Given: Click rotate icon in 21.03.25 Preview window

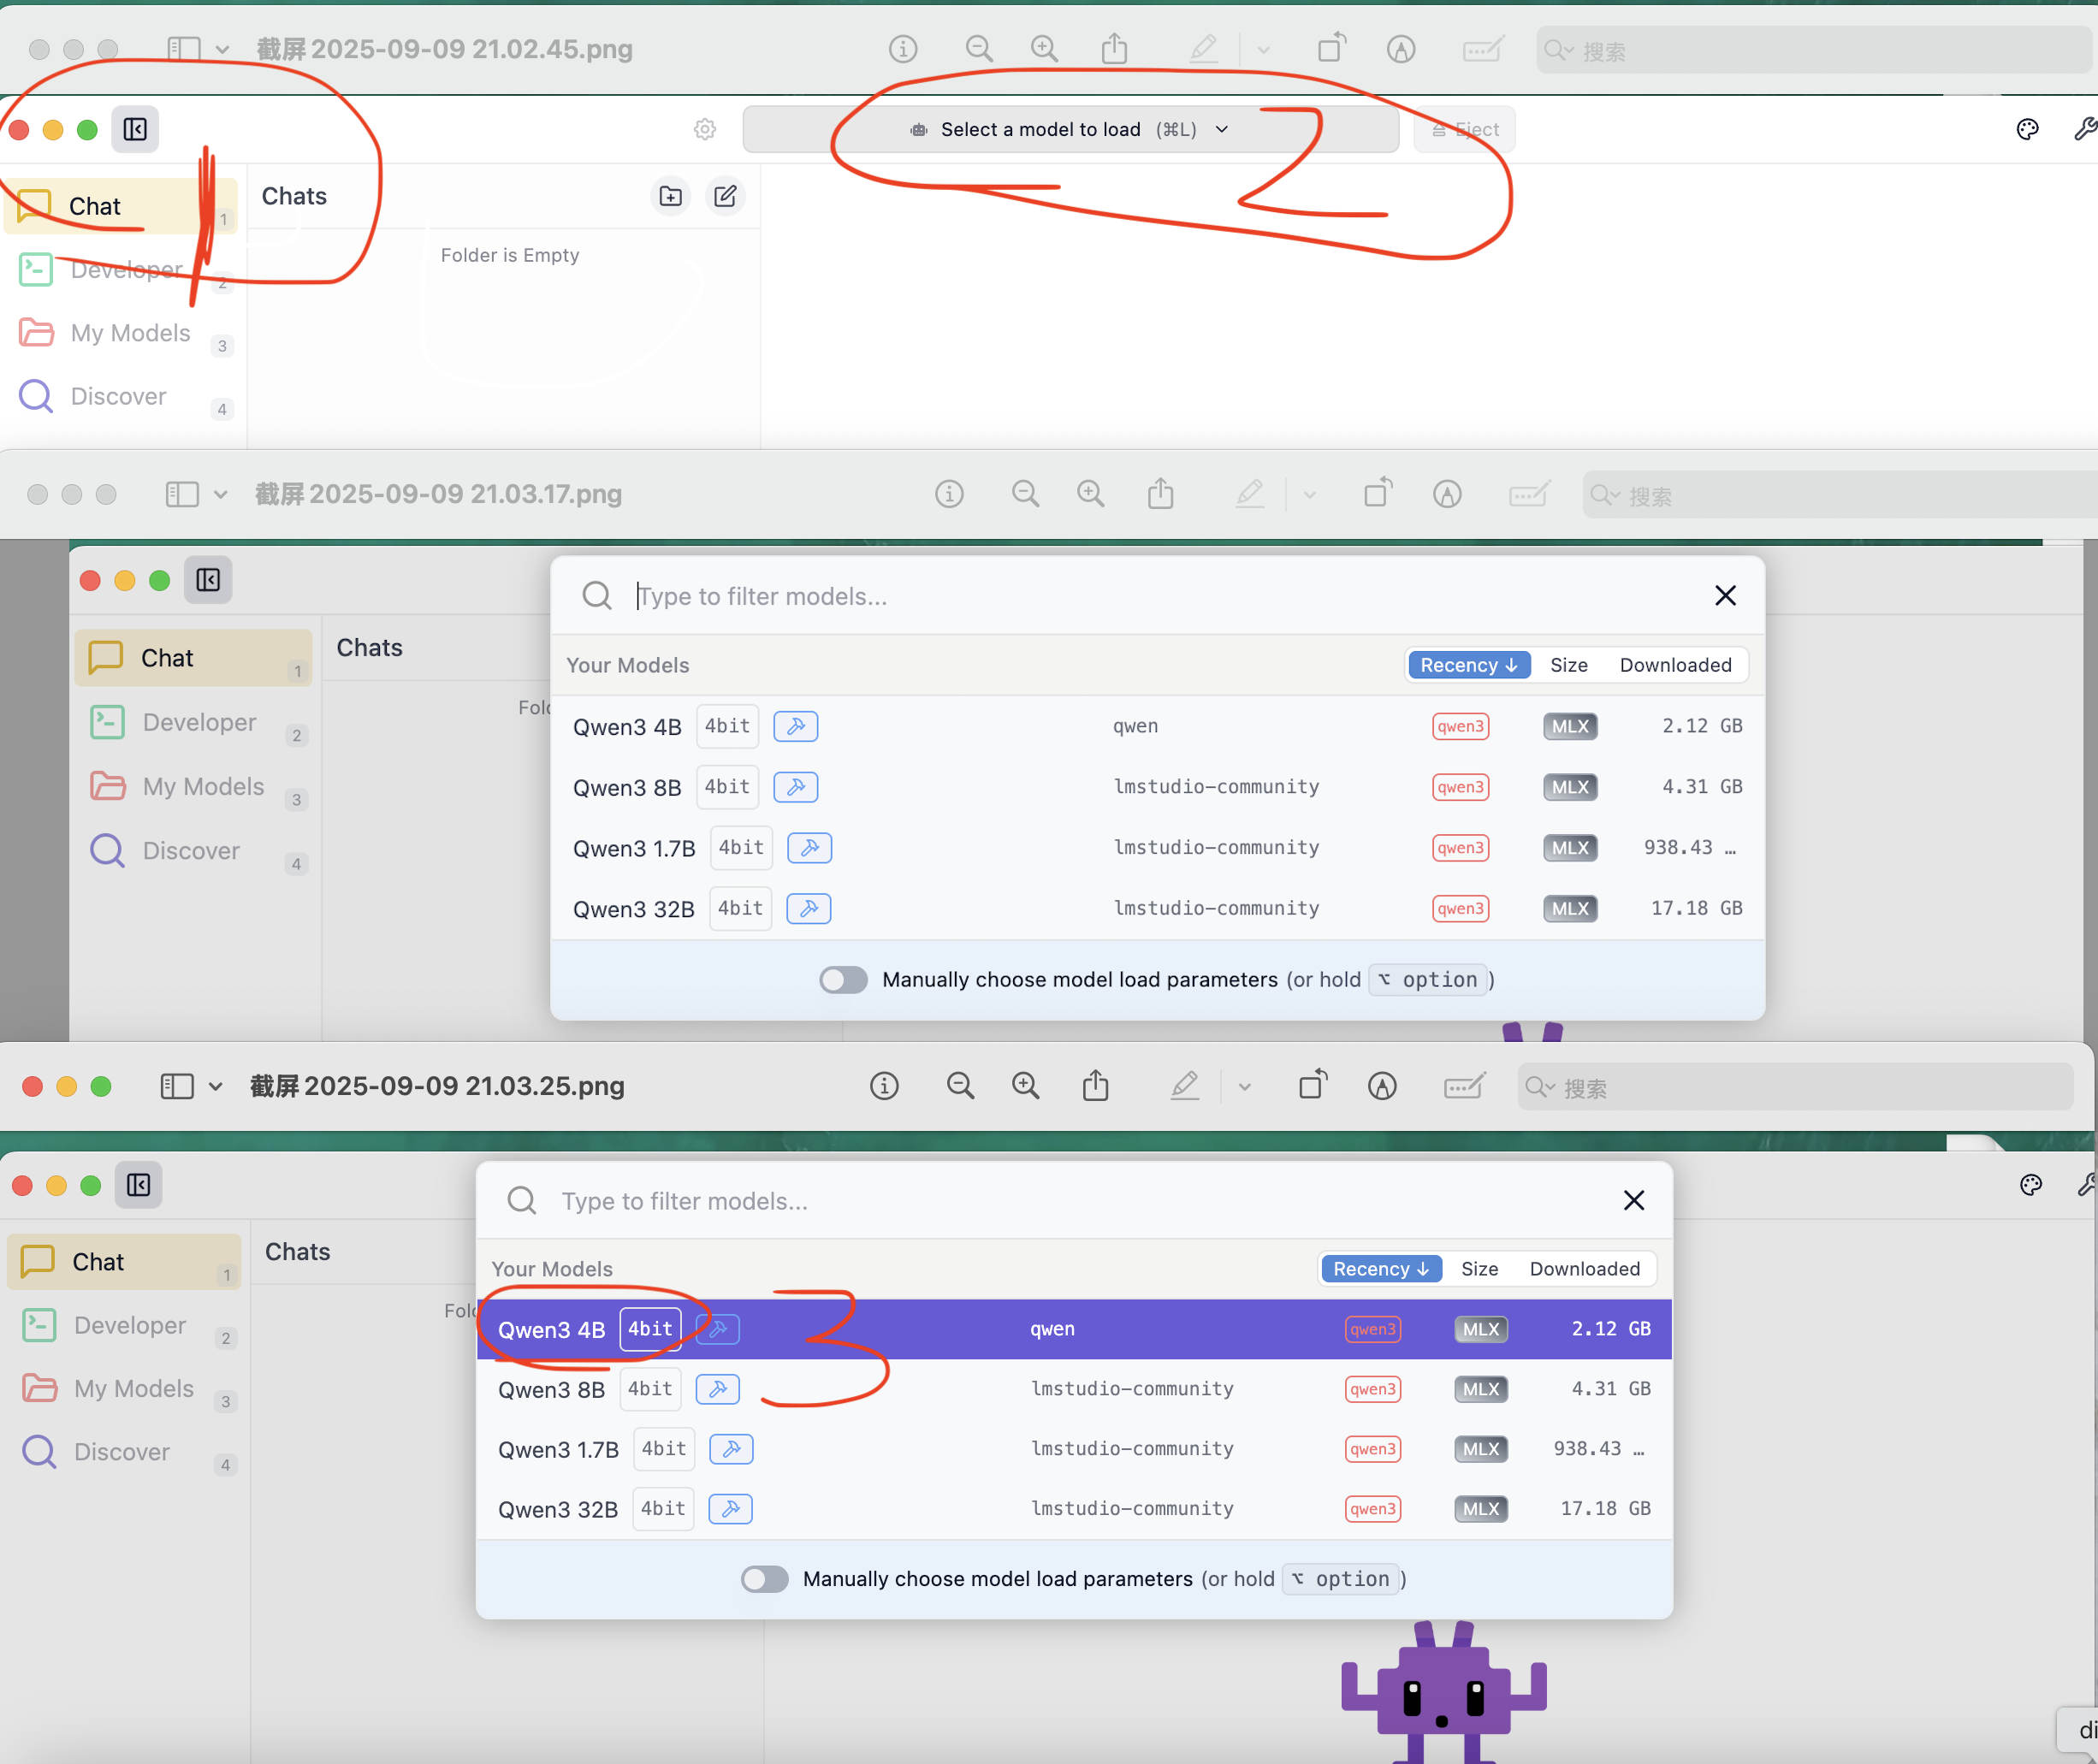Looking at the screenshot, I should [1313, 1085].
